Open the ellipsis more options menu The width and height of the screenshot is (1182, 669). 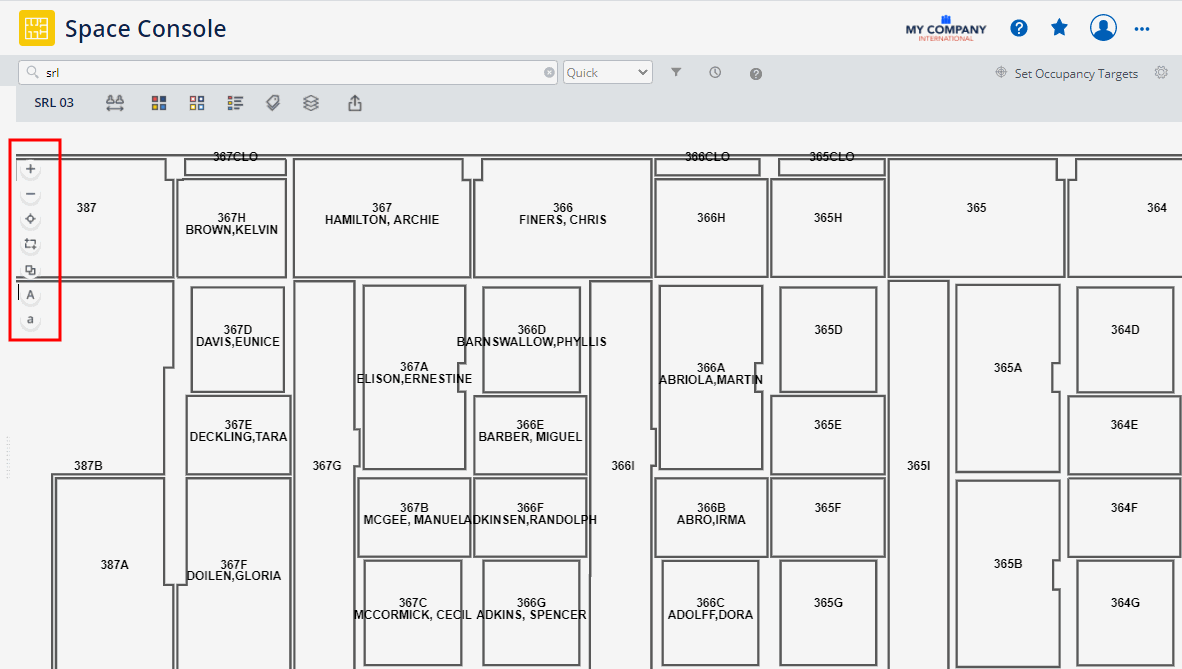pyautogui.click(x=1142, y=27)
